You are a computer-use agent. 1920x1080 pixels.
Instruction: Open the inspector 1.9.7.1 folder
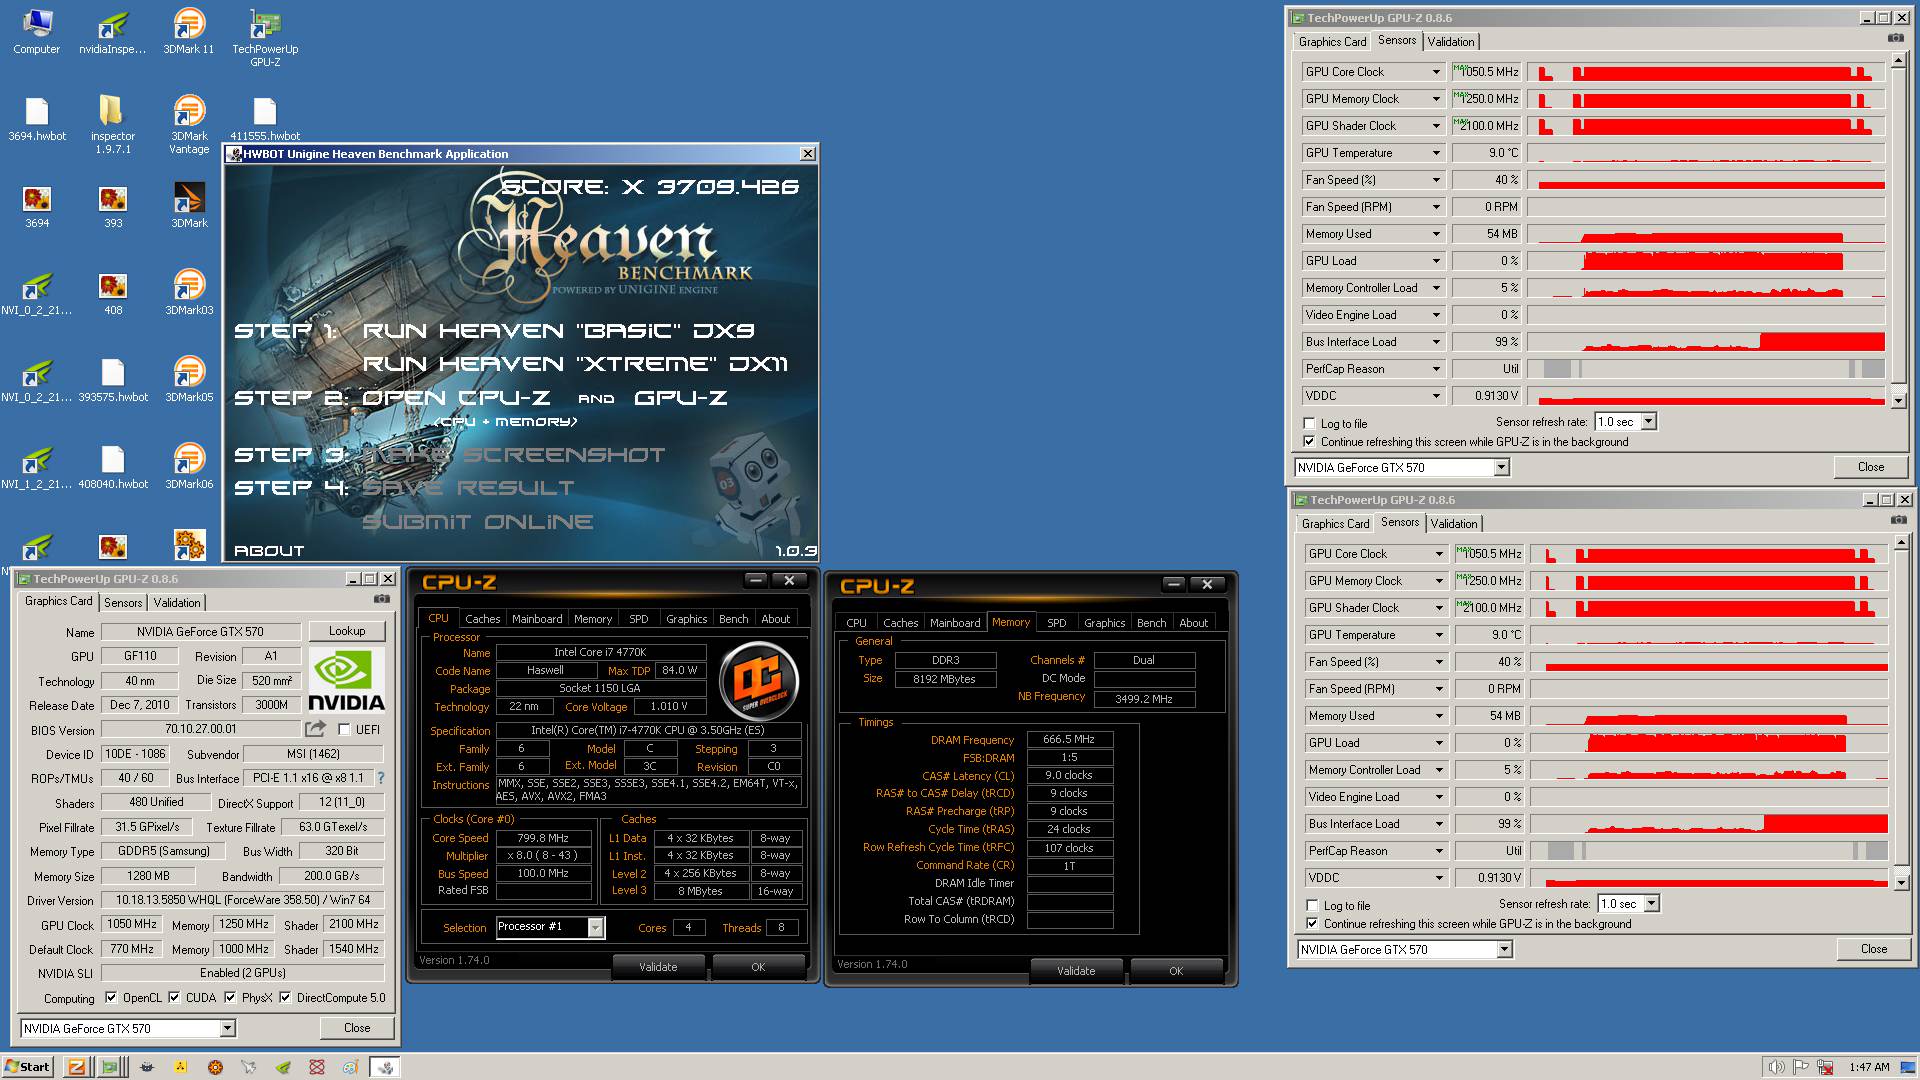[x=112, y=125]
